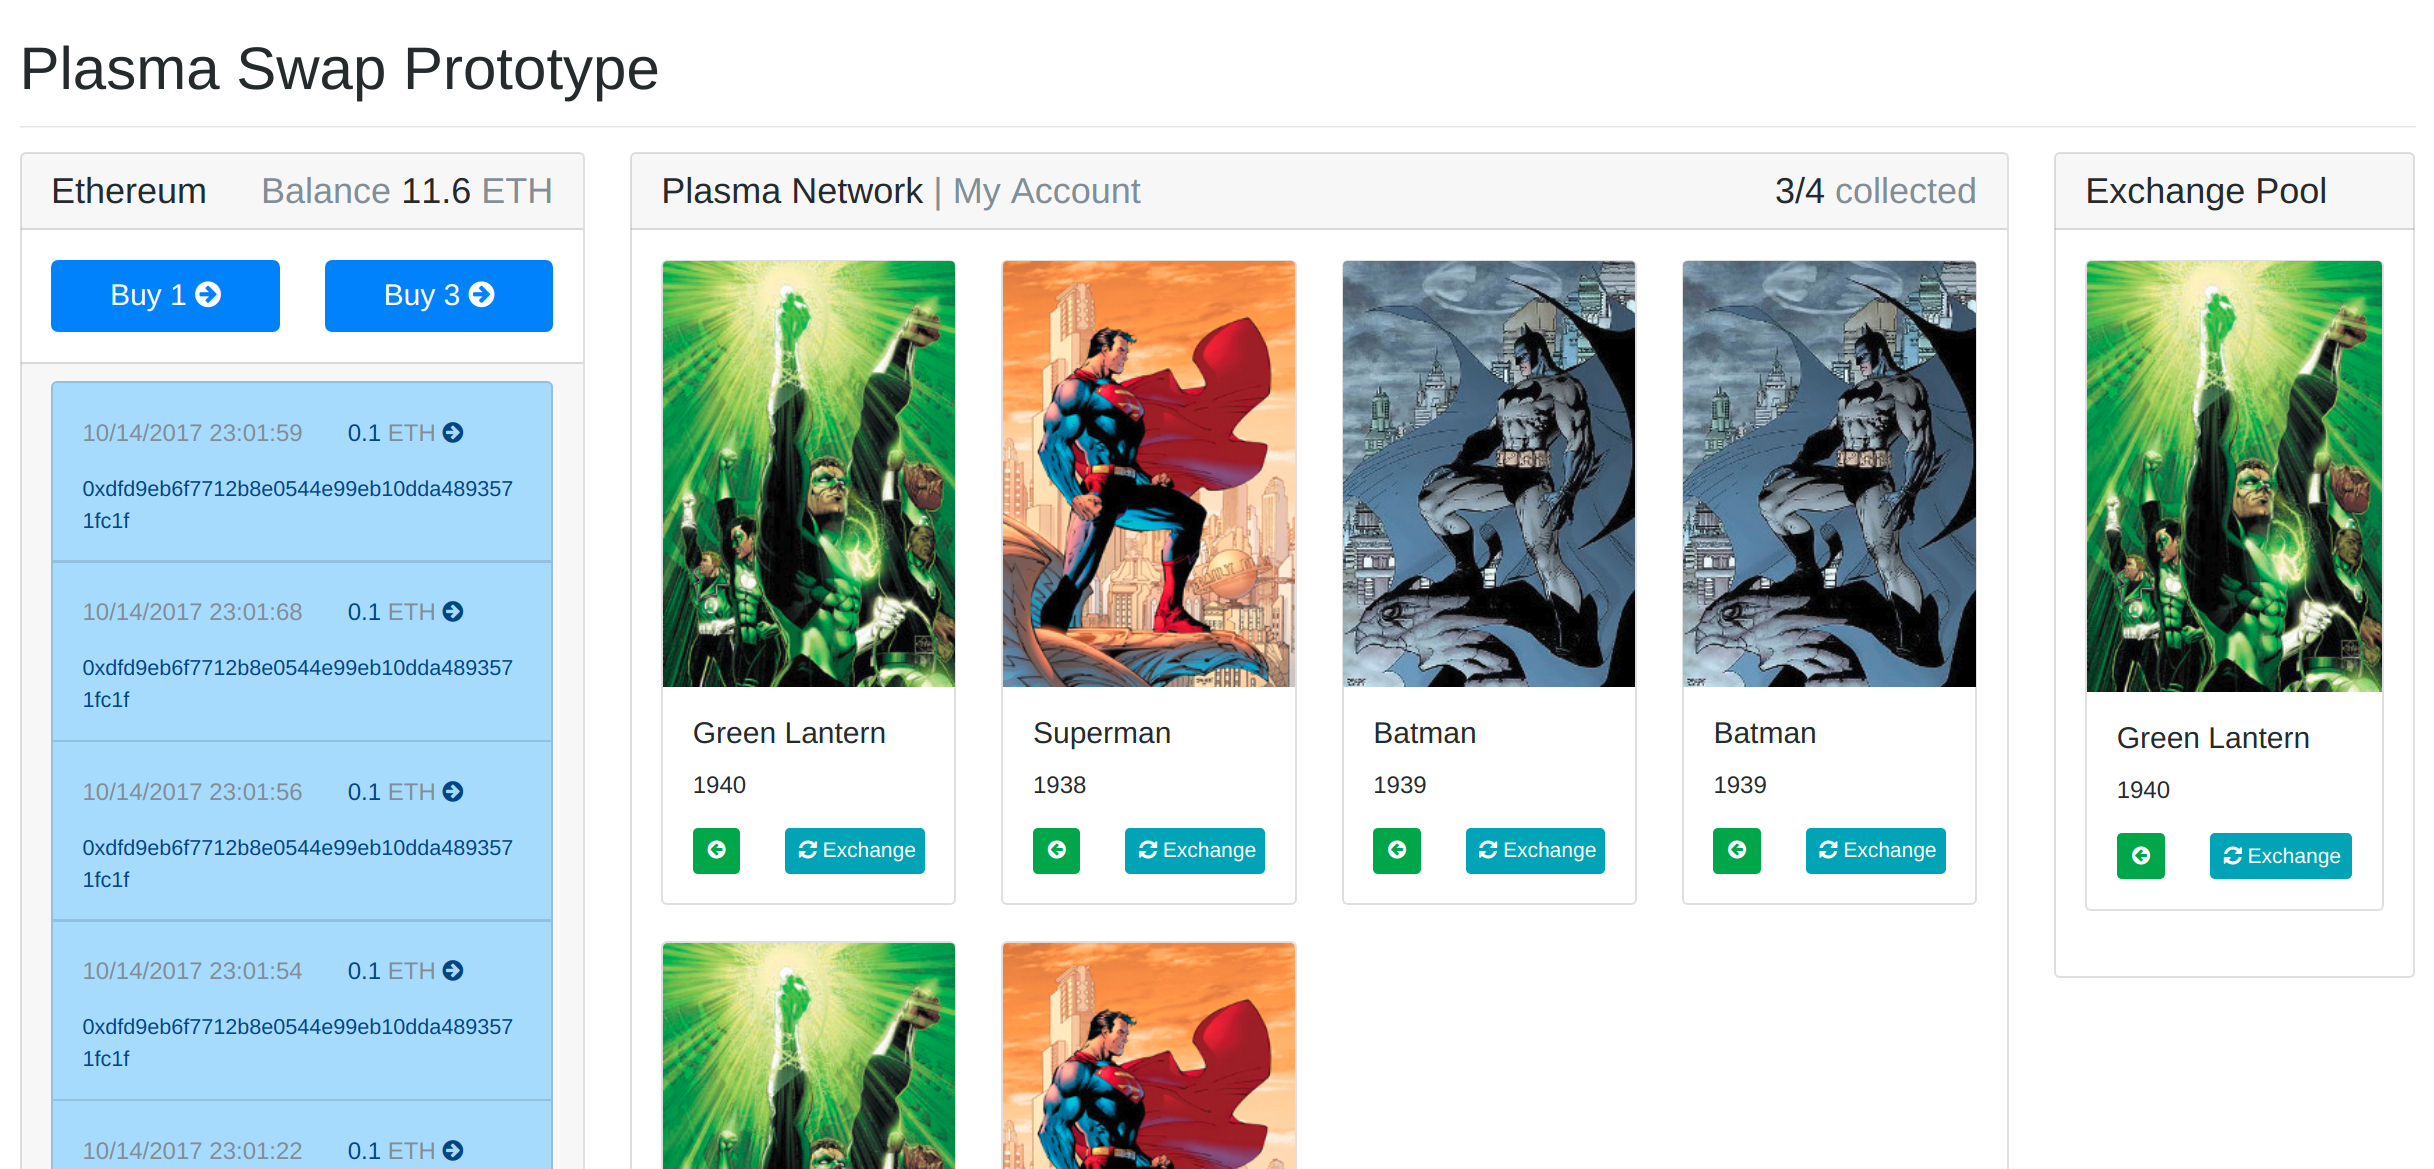Click arrow icon on 23:01:68 transaction
Viewport: 2434px width, 1169px height.
pyautogui.click(x=453, y=612)
